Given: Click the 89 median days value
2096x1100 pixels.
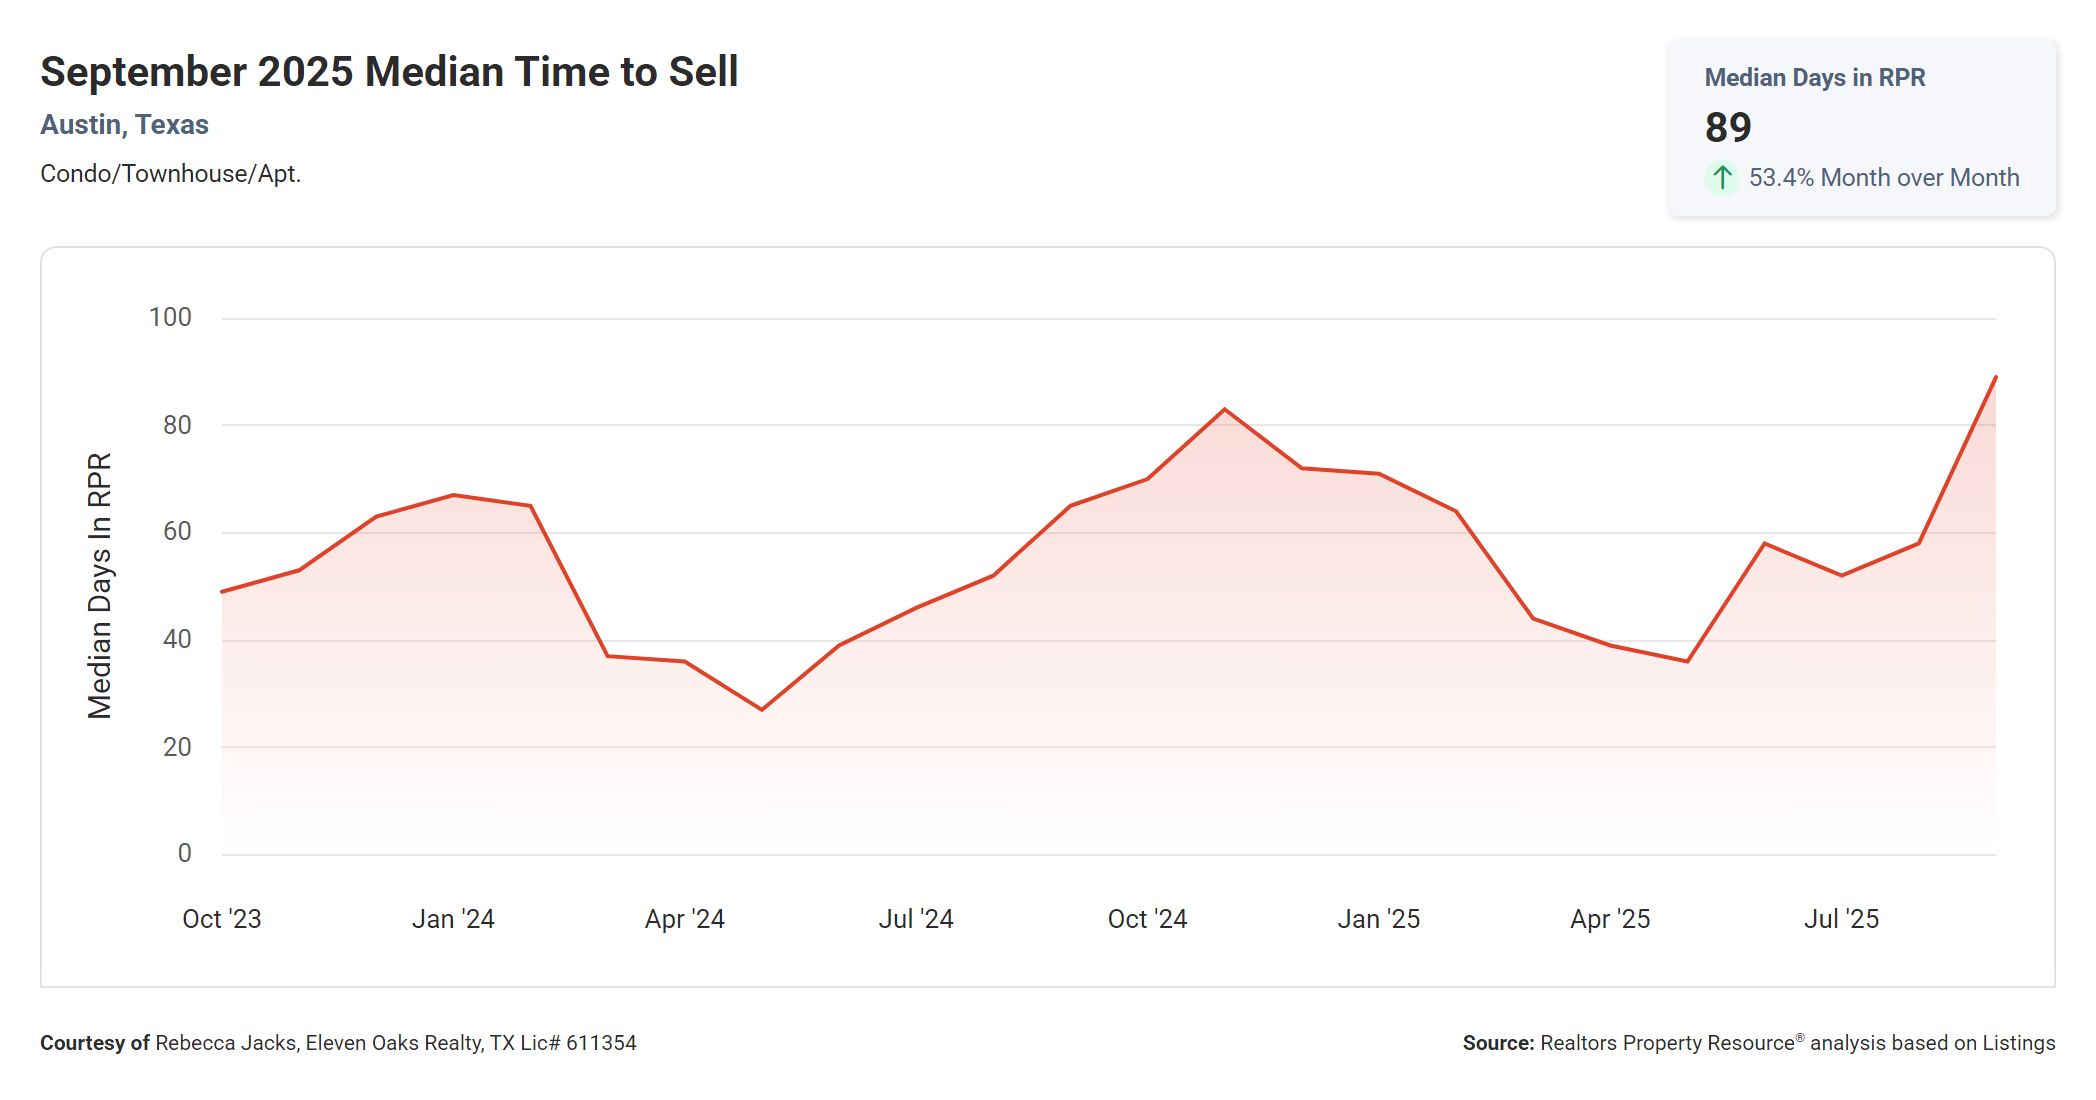Looking at the screenshot, I should click(x=1728, y=128).
